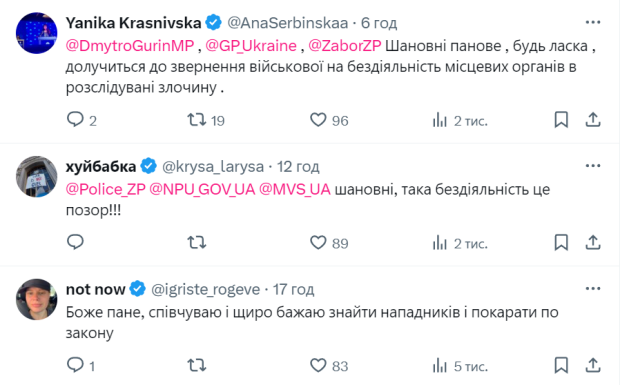Bookmark Yanika Krasnivska's tweet
The height and width of the screenshot is (385, 620).
pos(561,120)
